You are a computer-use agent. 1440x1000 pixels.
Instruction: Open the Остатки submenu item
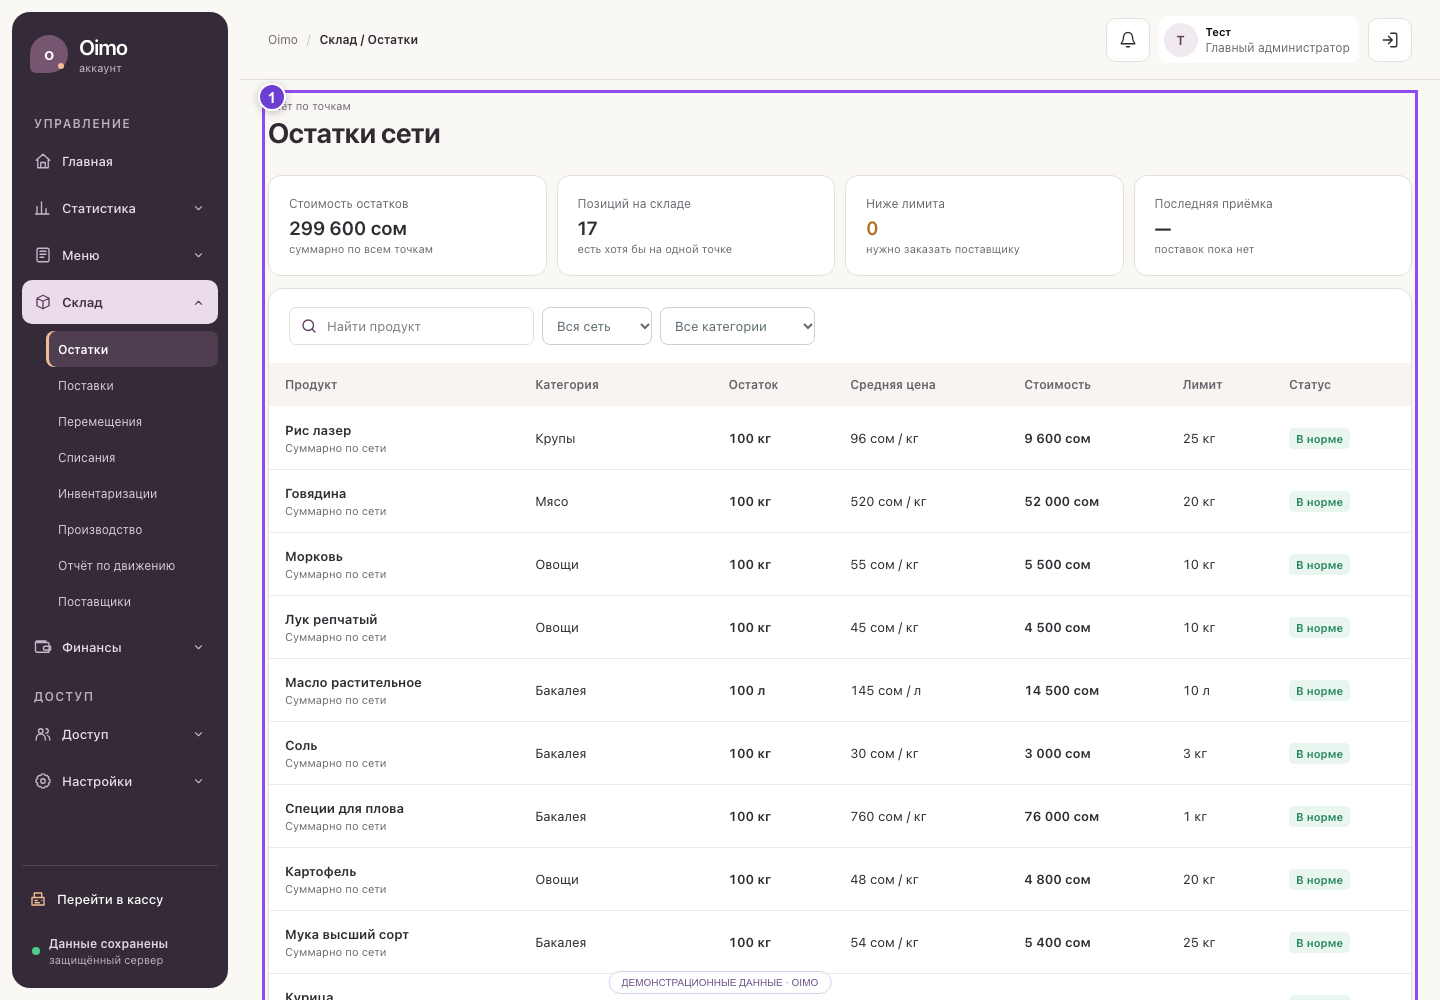pyautogui.click(x=132, y=349)
